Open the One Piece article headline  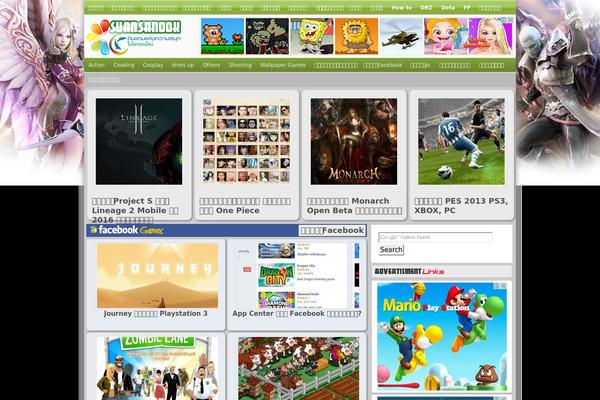[245, 206]
